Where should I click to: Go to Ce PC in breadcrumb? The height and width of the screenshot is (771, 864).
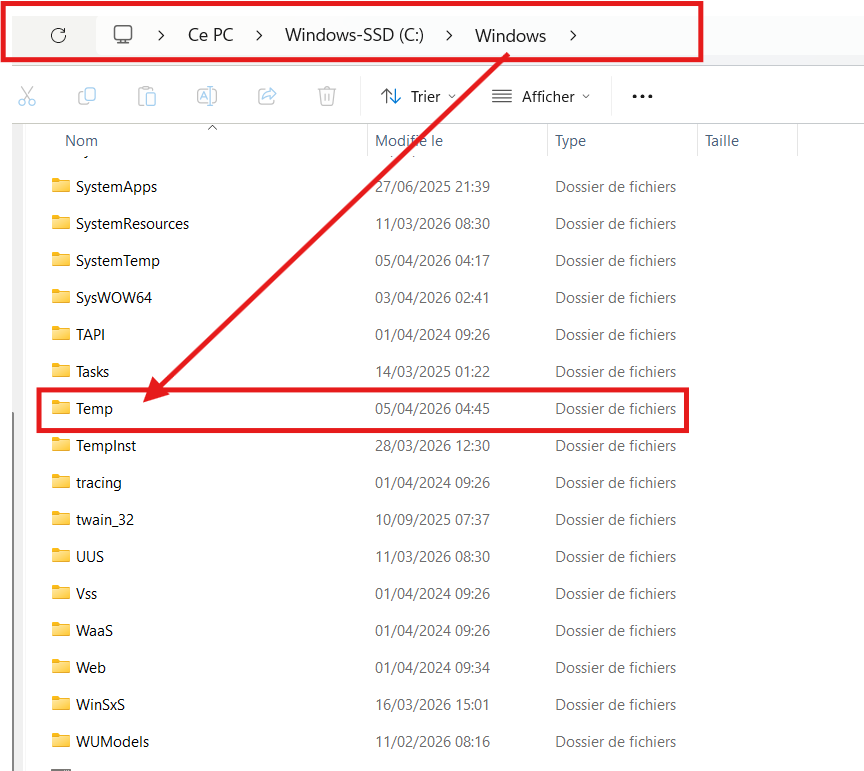[x=210, y=36]
